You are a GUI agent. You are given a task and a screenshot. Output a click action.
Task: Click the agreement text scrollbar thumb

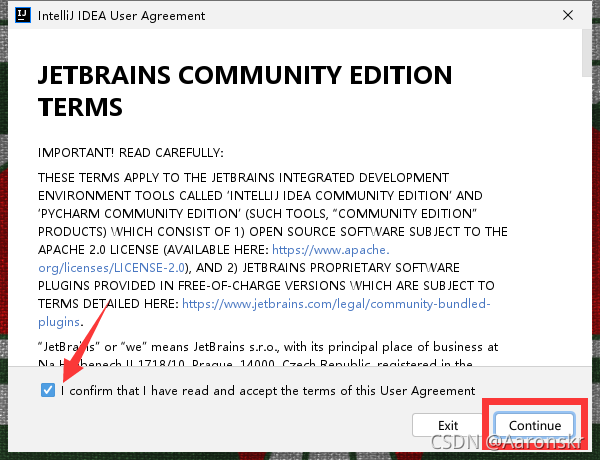tap(587, 53)
